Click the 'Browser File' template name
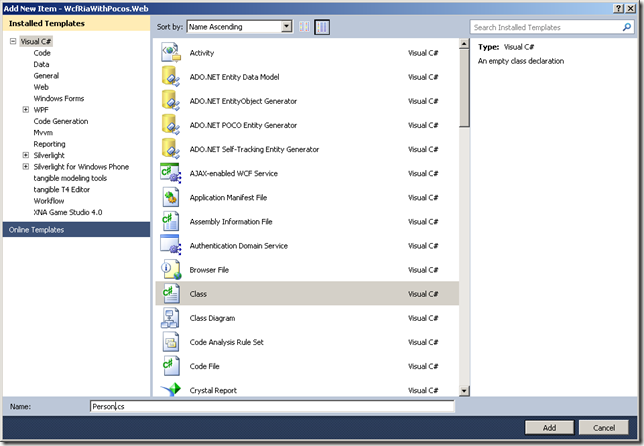Image resolution: width=644 pixels, height=446 pixels. pyautogui.click(x=209, y=270)
